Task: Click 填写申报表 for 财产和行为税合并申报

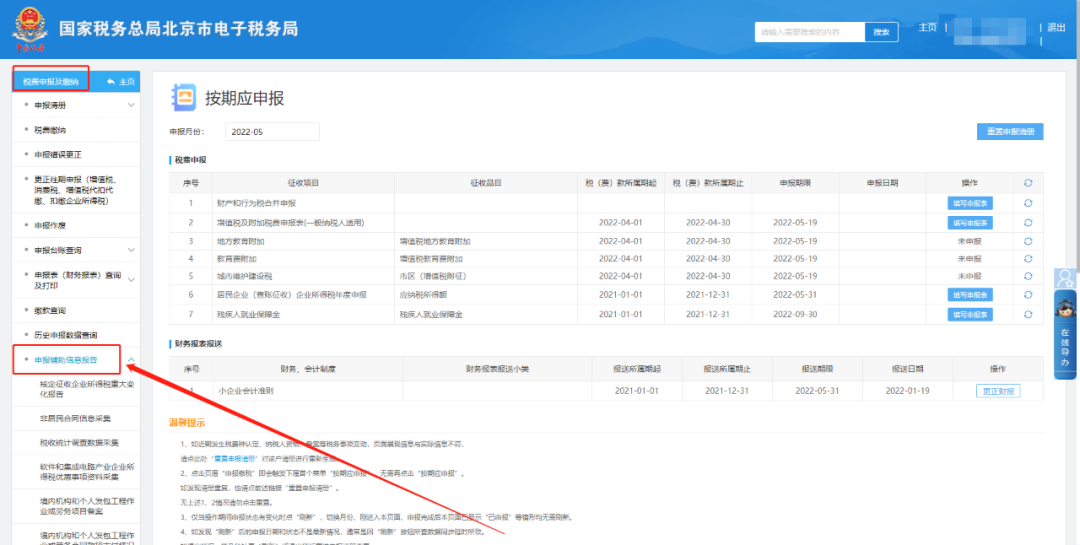Action: click(970, 203)
